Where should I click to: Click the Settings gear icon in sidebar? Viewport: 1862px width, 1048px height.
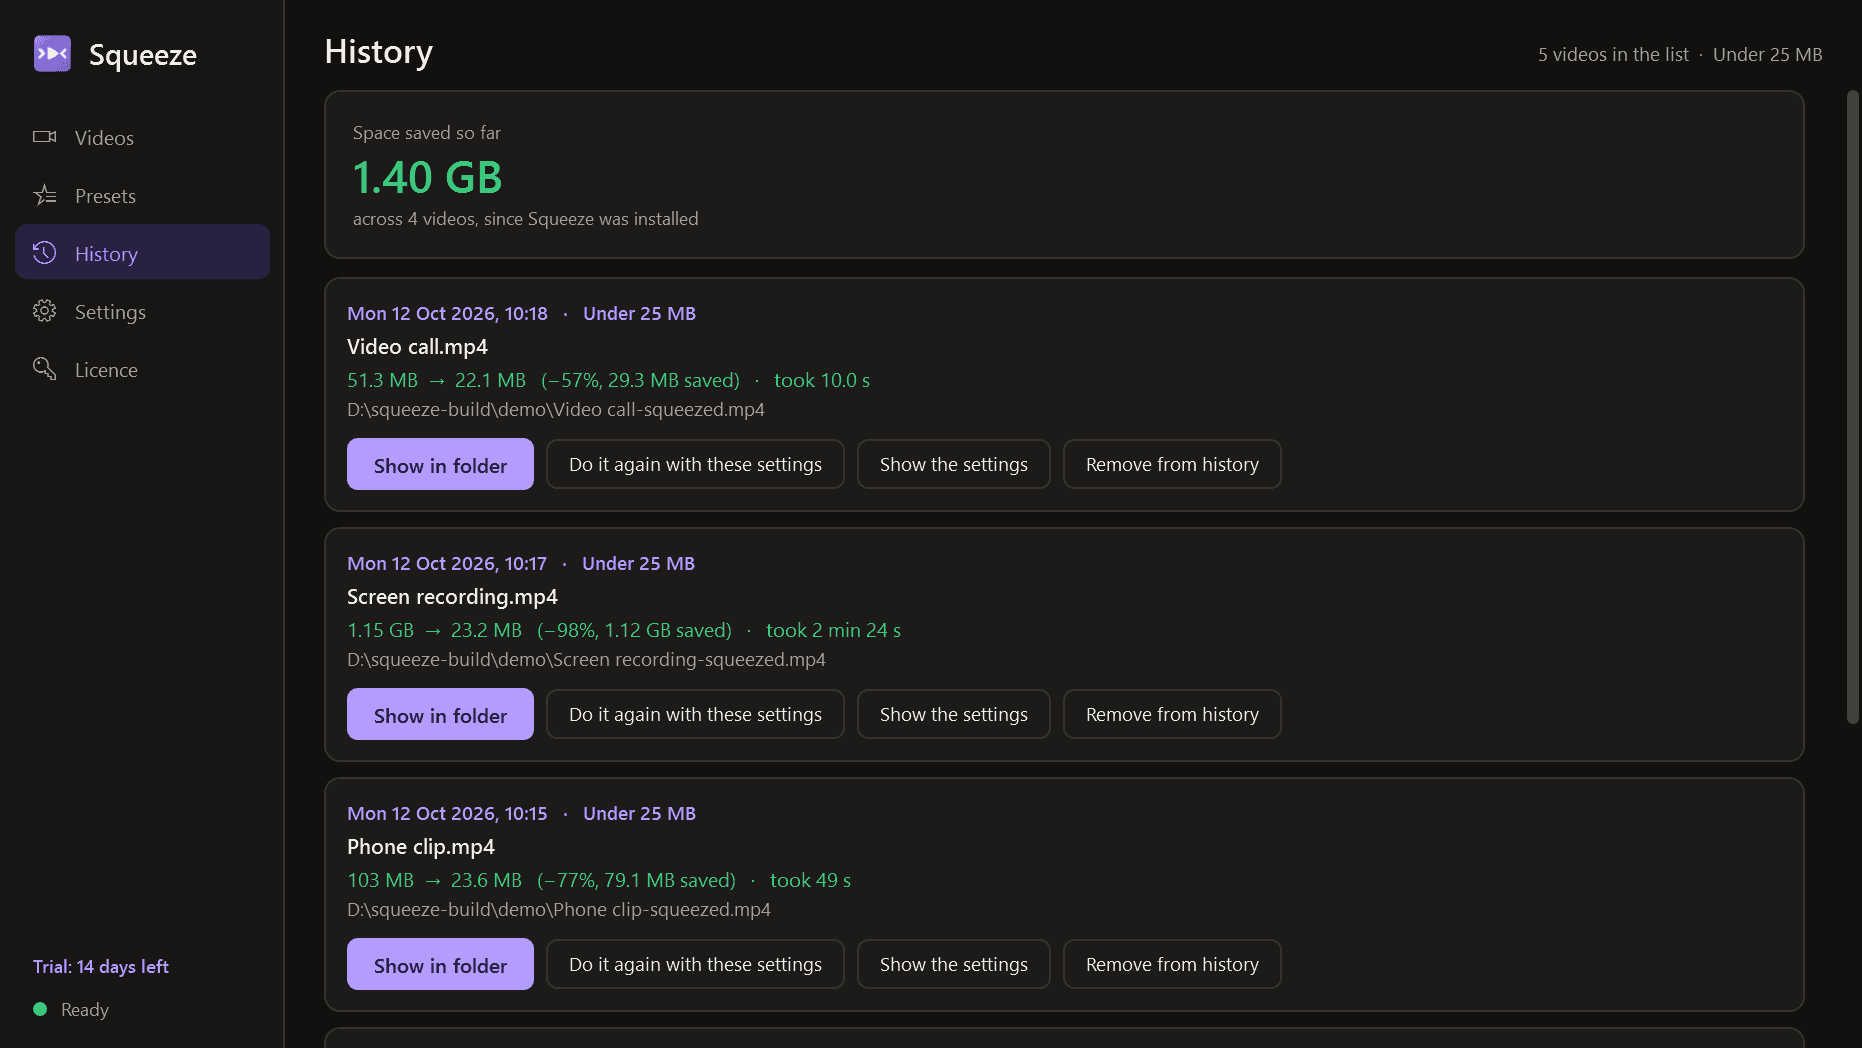45,311
